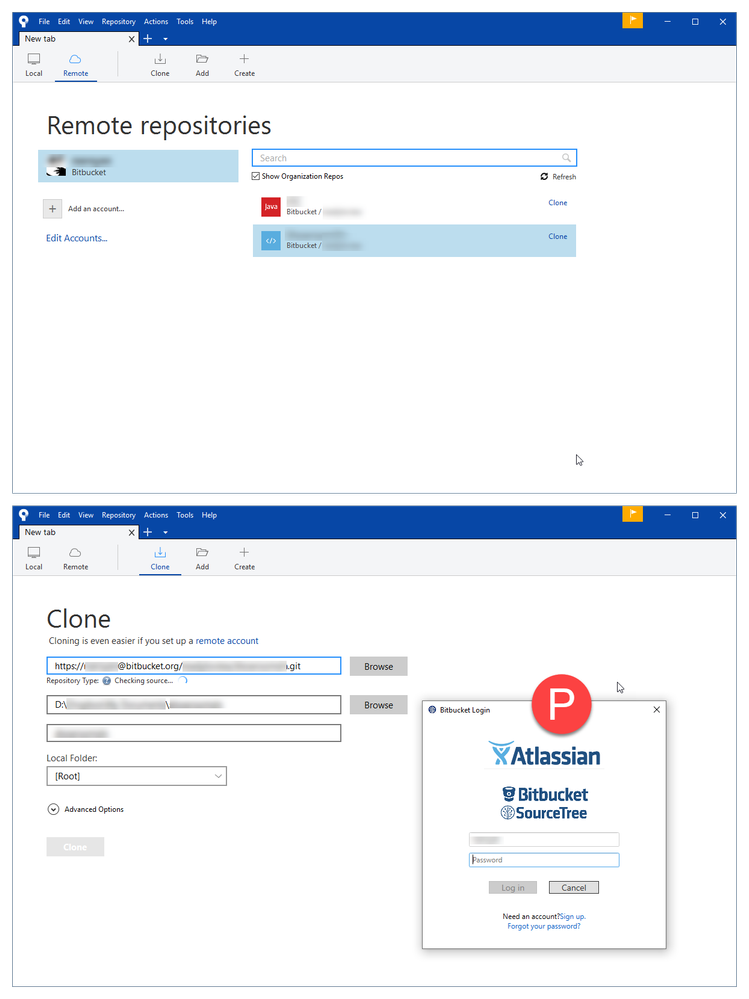Open the Actions menu in the top window

point(156,22)
